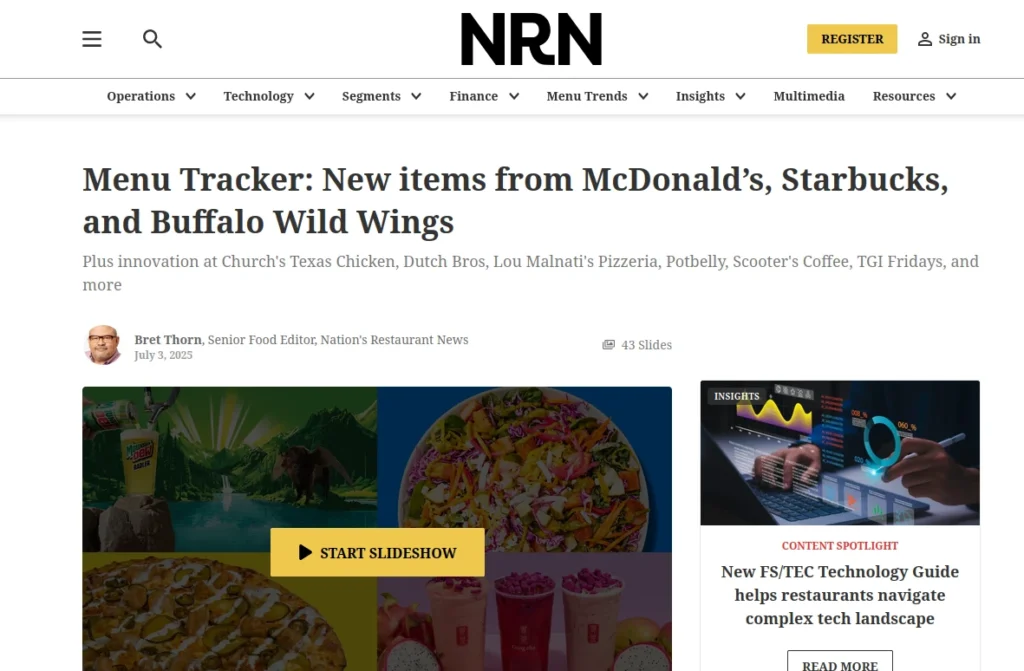Screen dimensions: 1024x671
Task: Click the NRN logo
Action: click(531, 39)
